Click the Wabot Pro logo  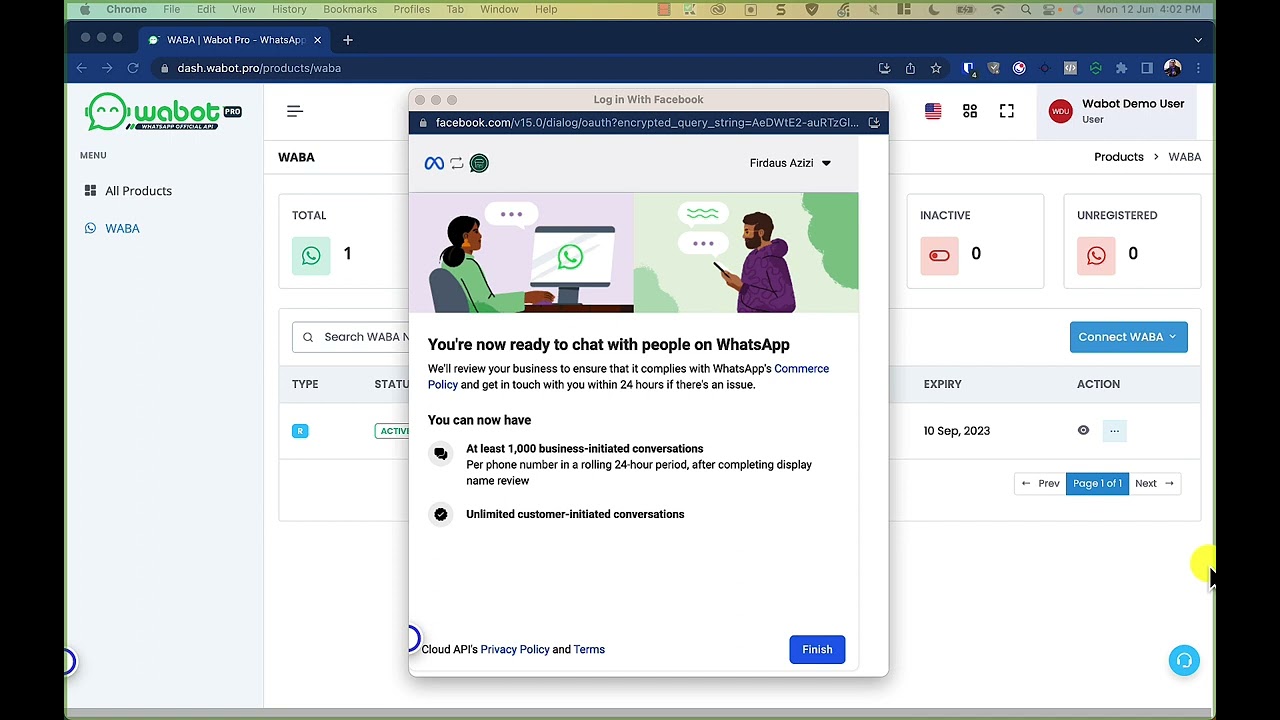(x=163, y=112)
